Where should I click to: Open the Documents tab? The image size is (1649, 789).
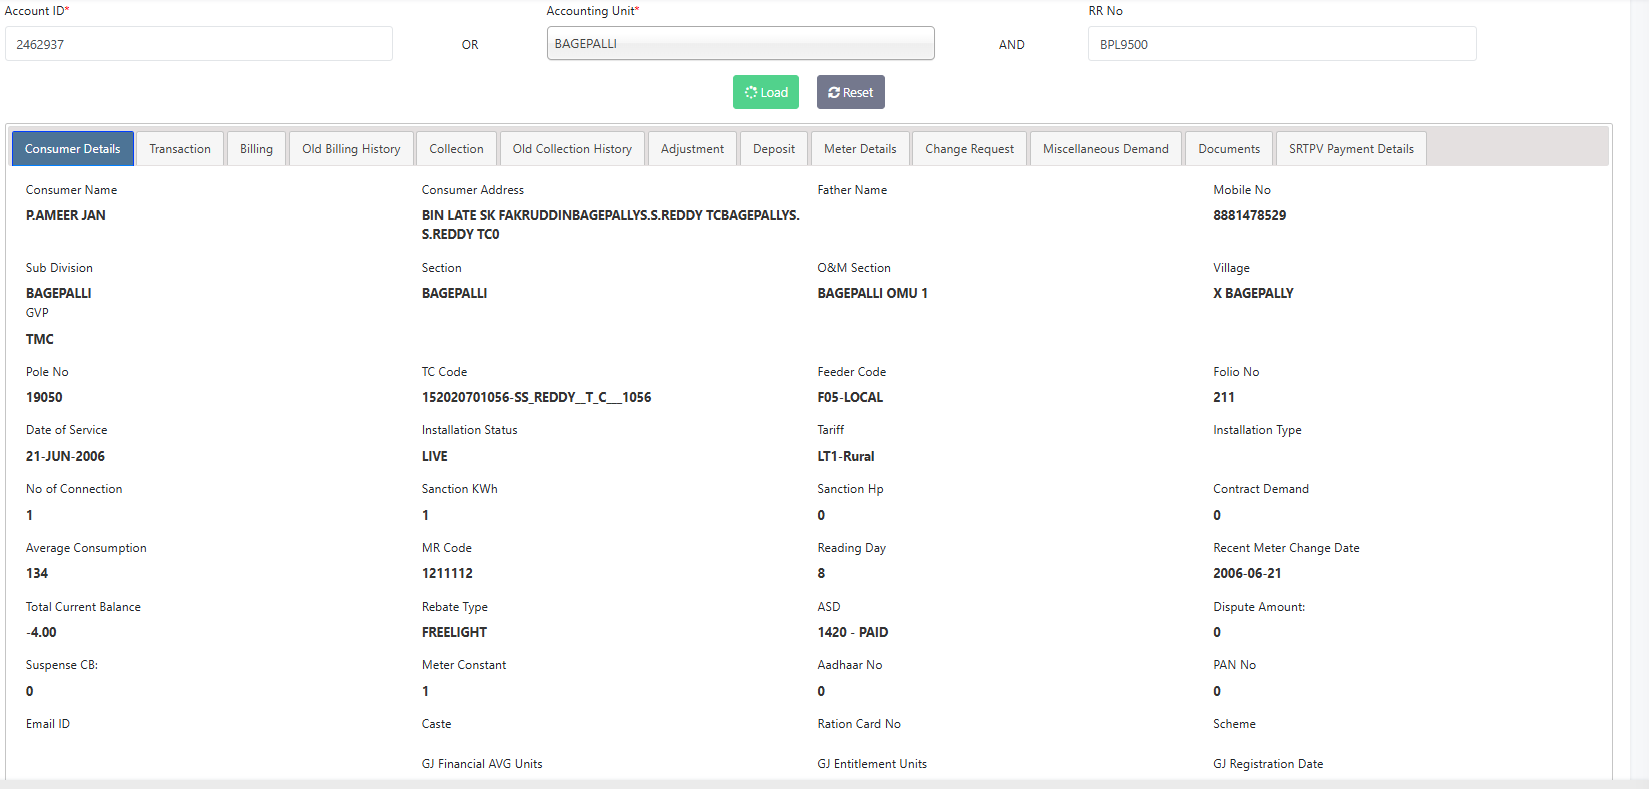tap(1229, 149)
